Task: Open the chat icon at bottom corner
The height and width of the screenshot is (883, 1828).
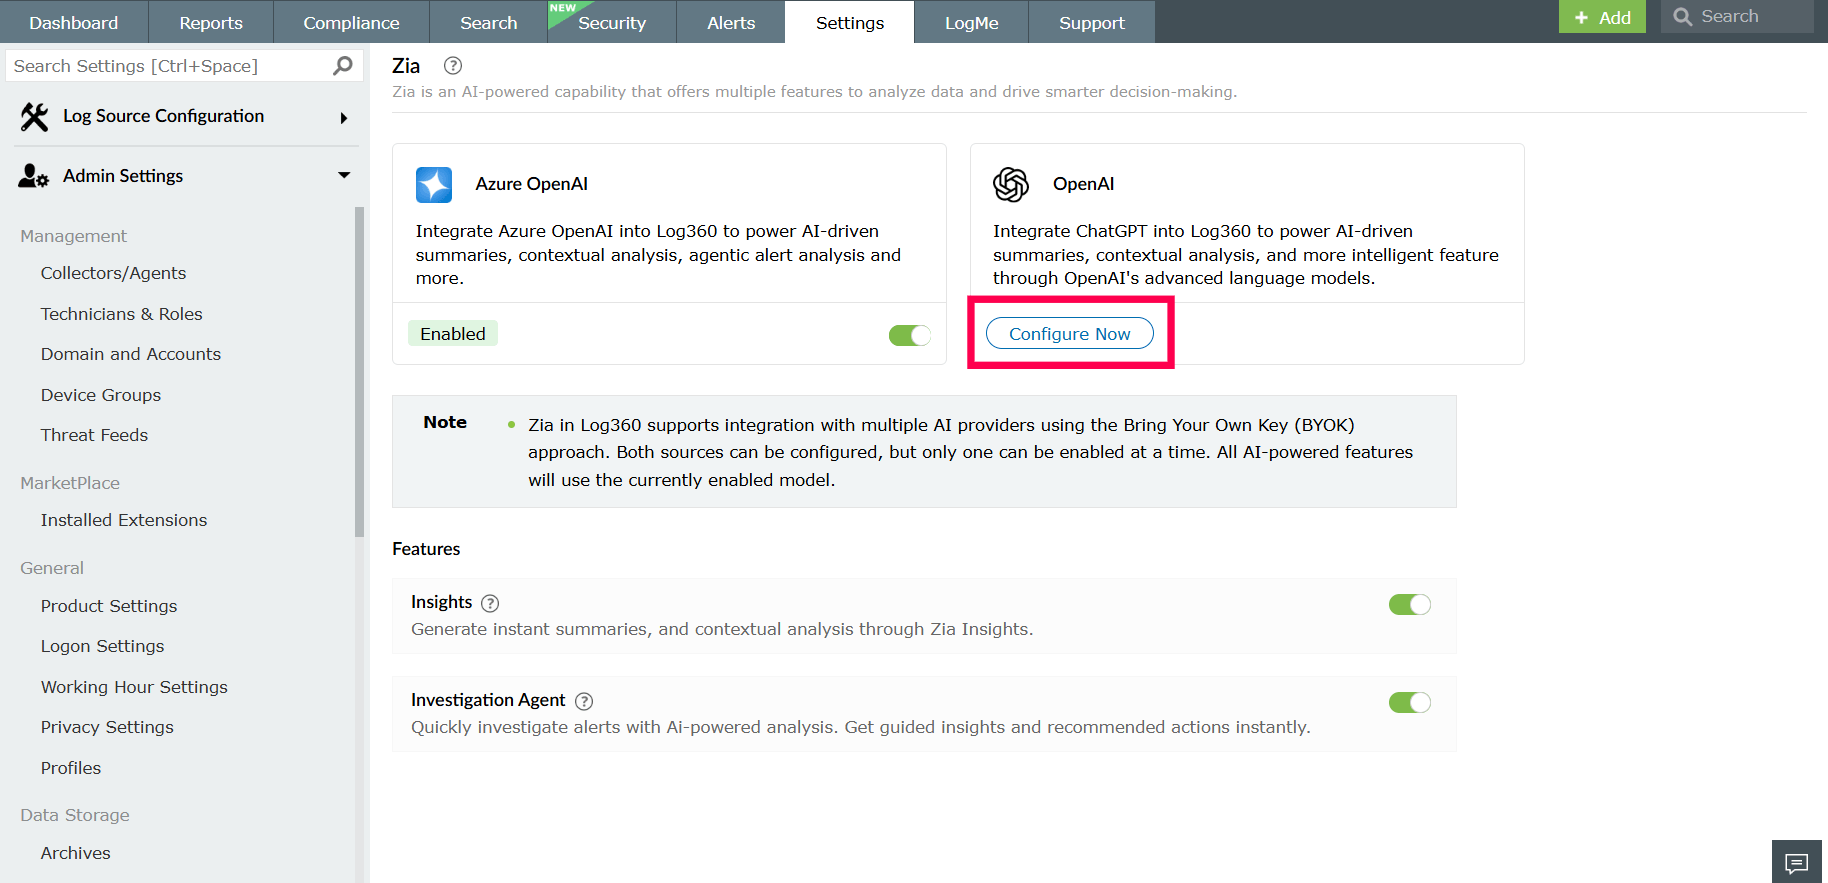Action: tap(1797, 862)
